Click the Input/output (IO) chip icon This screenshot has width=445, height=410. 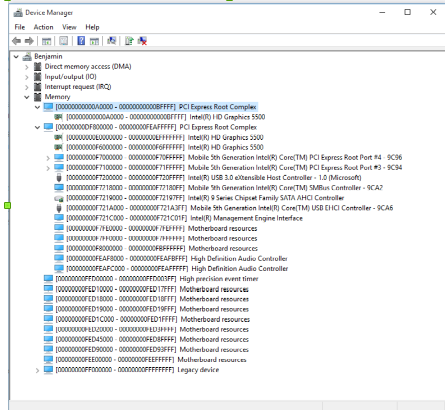coord(38,77)
